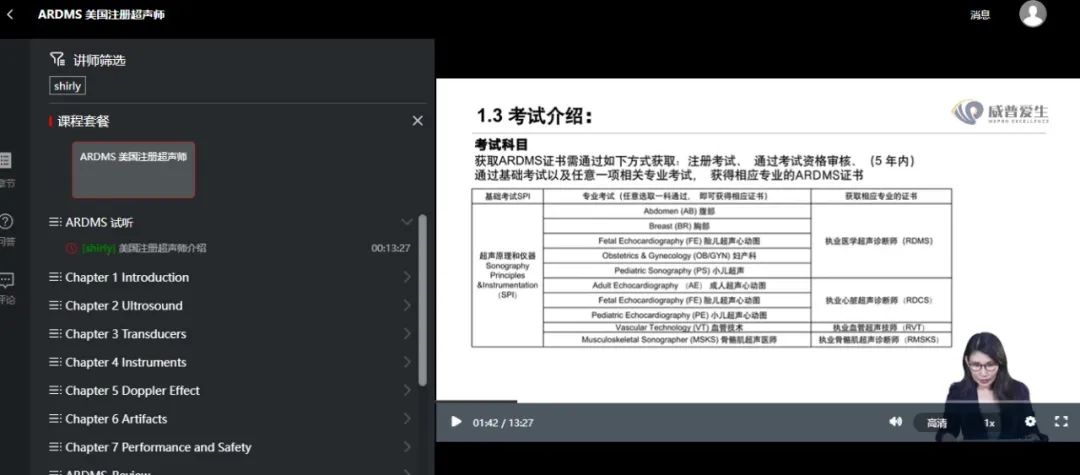
Task: Change playback speed 1x
Action: [989, 423]
